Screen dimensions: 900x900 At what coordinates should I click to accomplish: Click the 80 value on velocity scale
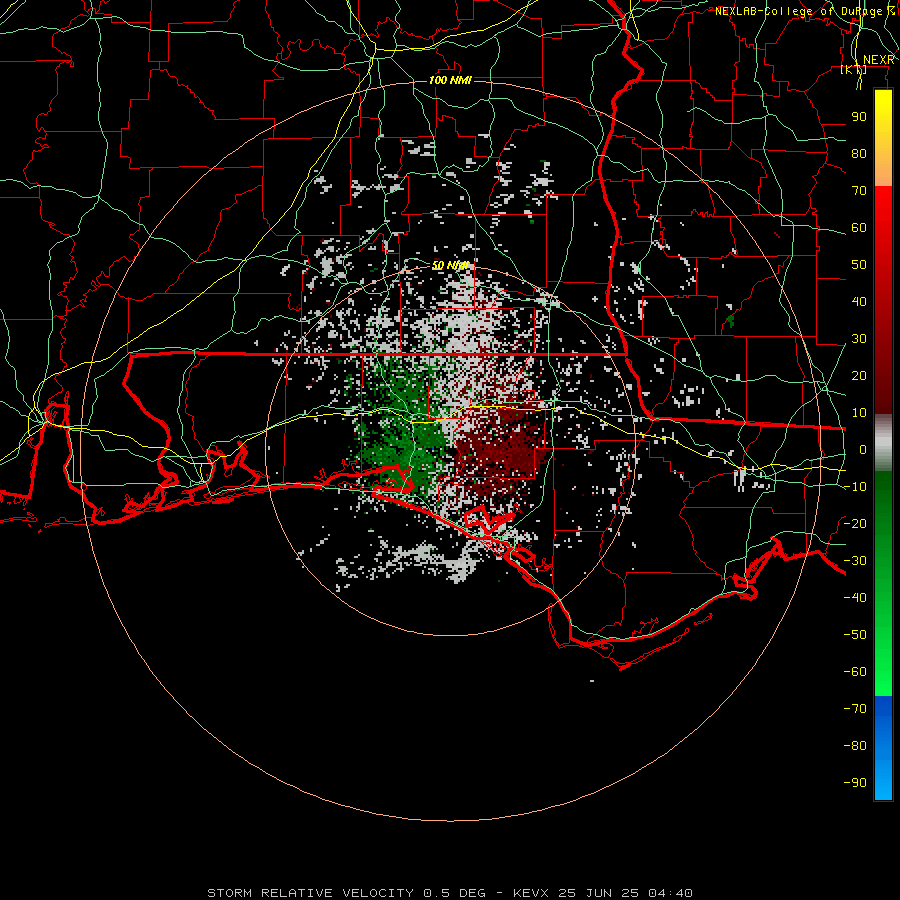click(859, 154)
